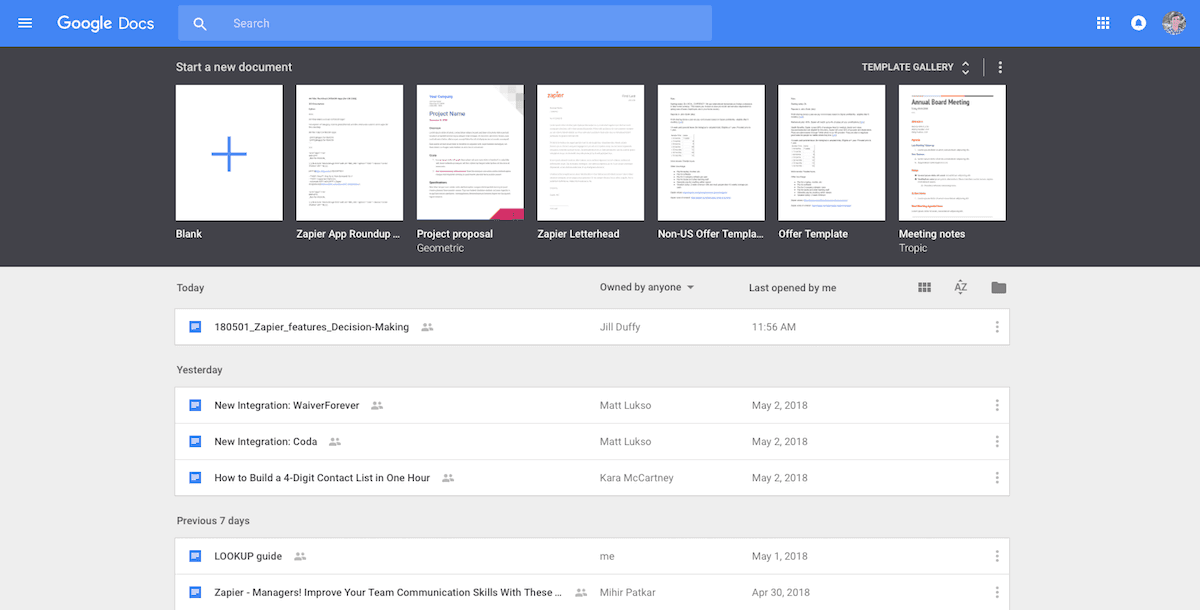This screenshot has width=1200, height=610.
Task: Open more options for 4-Digit Contact List row
Action: pyautogui.click(x=997, y=478)
